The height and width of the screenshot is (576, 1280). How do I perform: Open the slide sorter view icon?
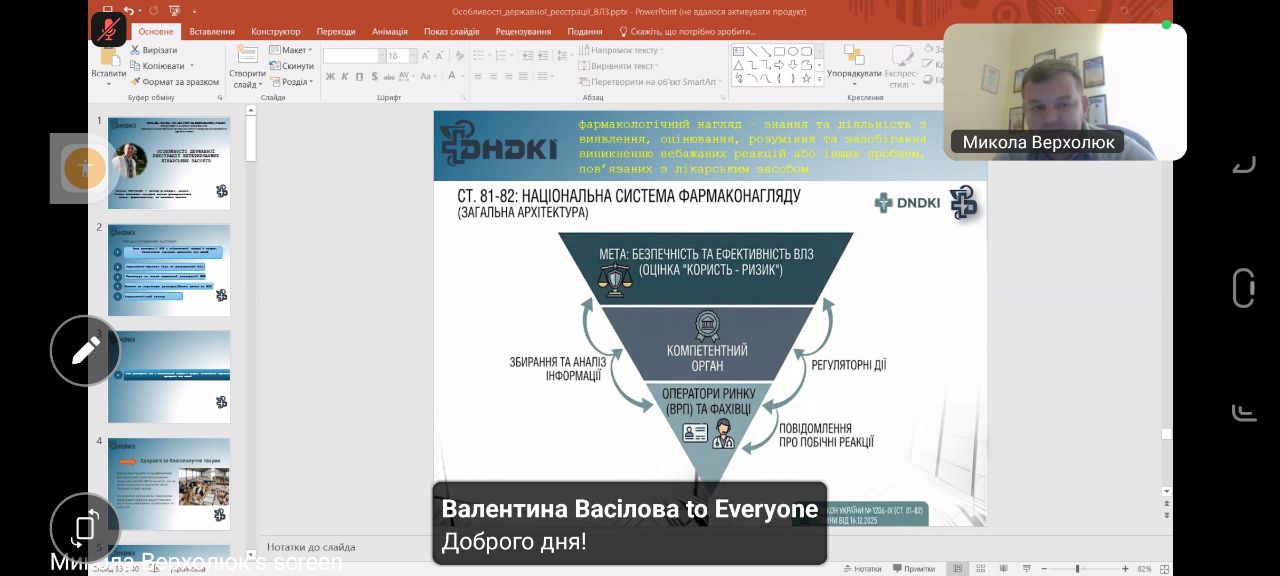[x=981, y=568]
